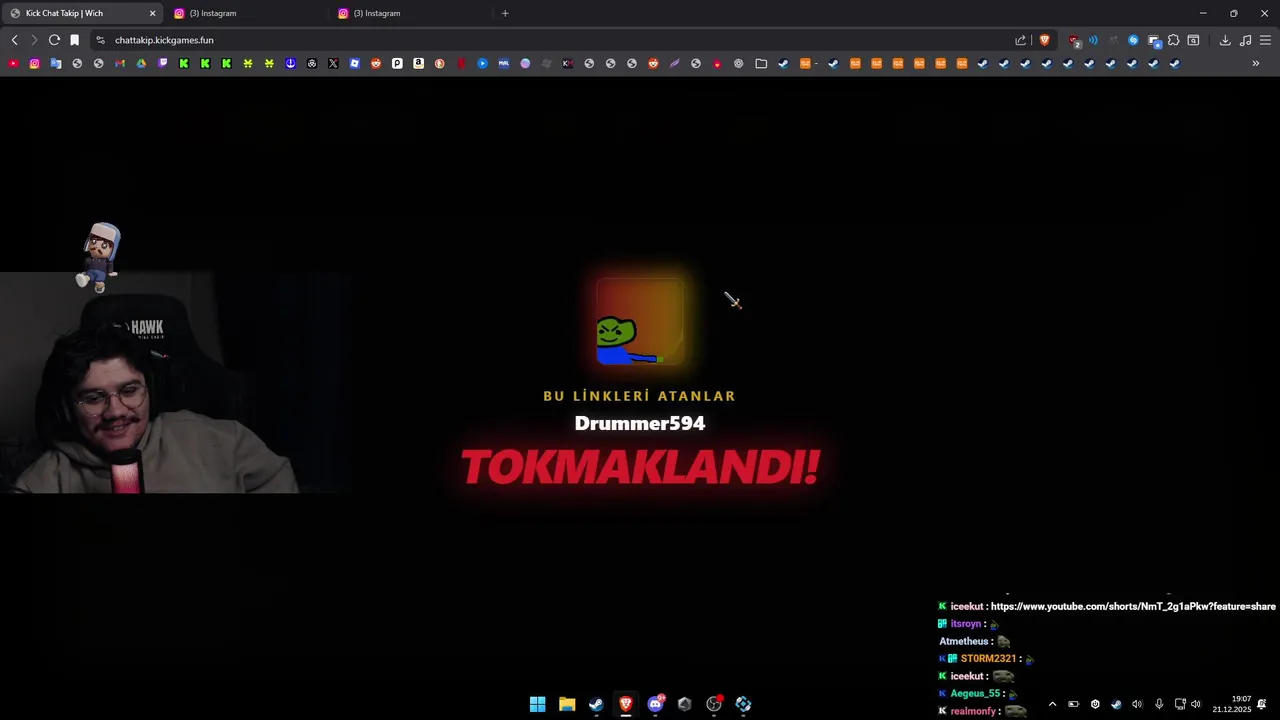Image resolution: width=1280 pixels, height=720 pixels.
Task: Open the Twitch bookmark
Action: click(163, 63)
